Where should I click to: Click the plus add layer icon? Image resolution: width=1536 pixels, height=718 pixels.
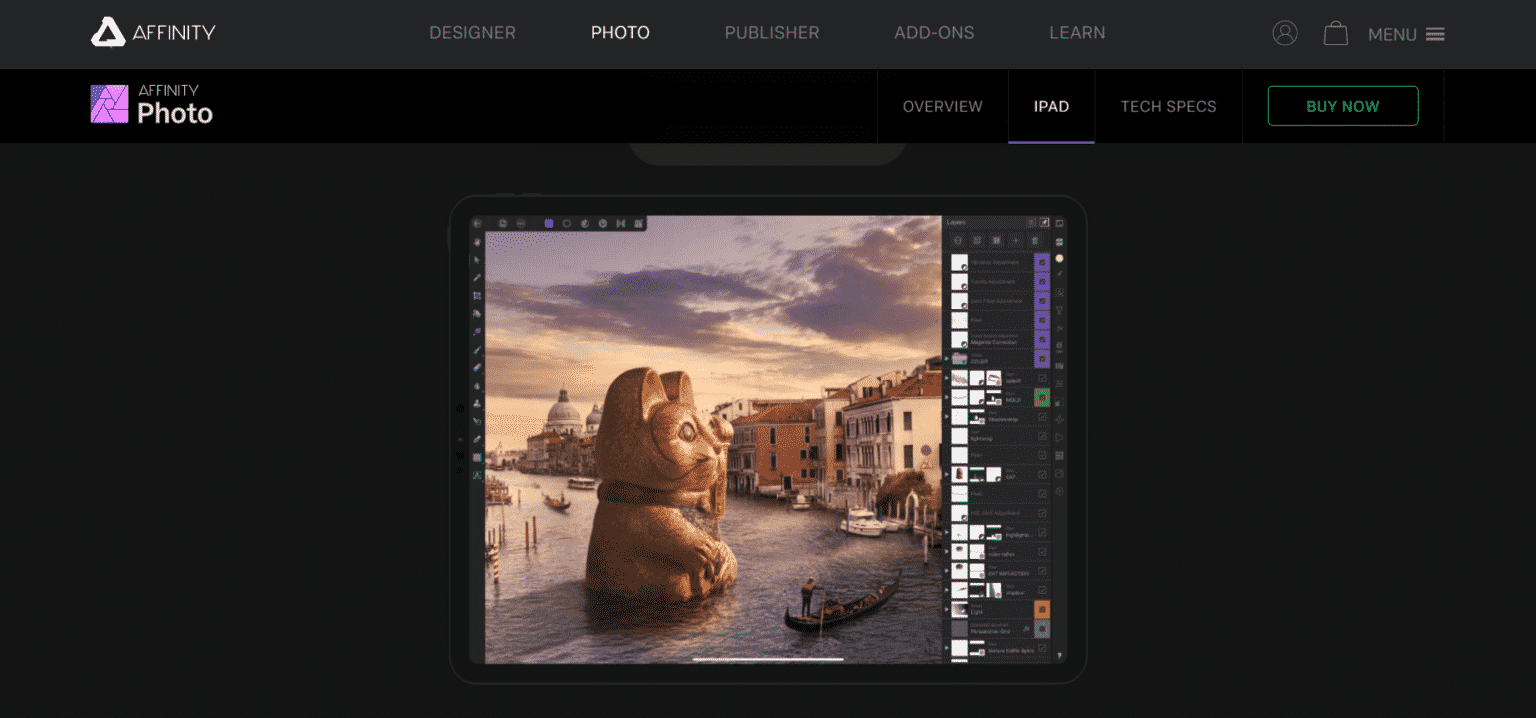(x=1016, y=240)
